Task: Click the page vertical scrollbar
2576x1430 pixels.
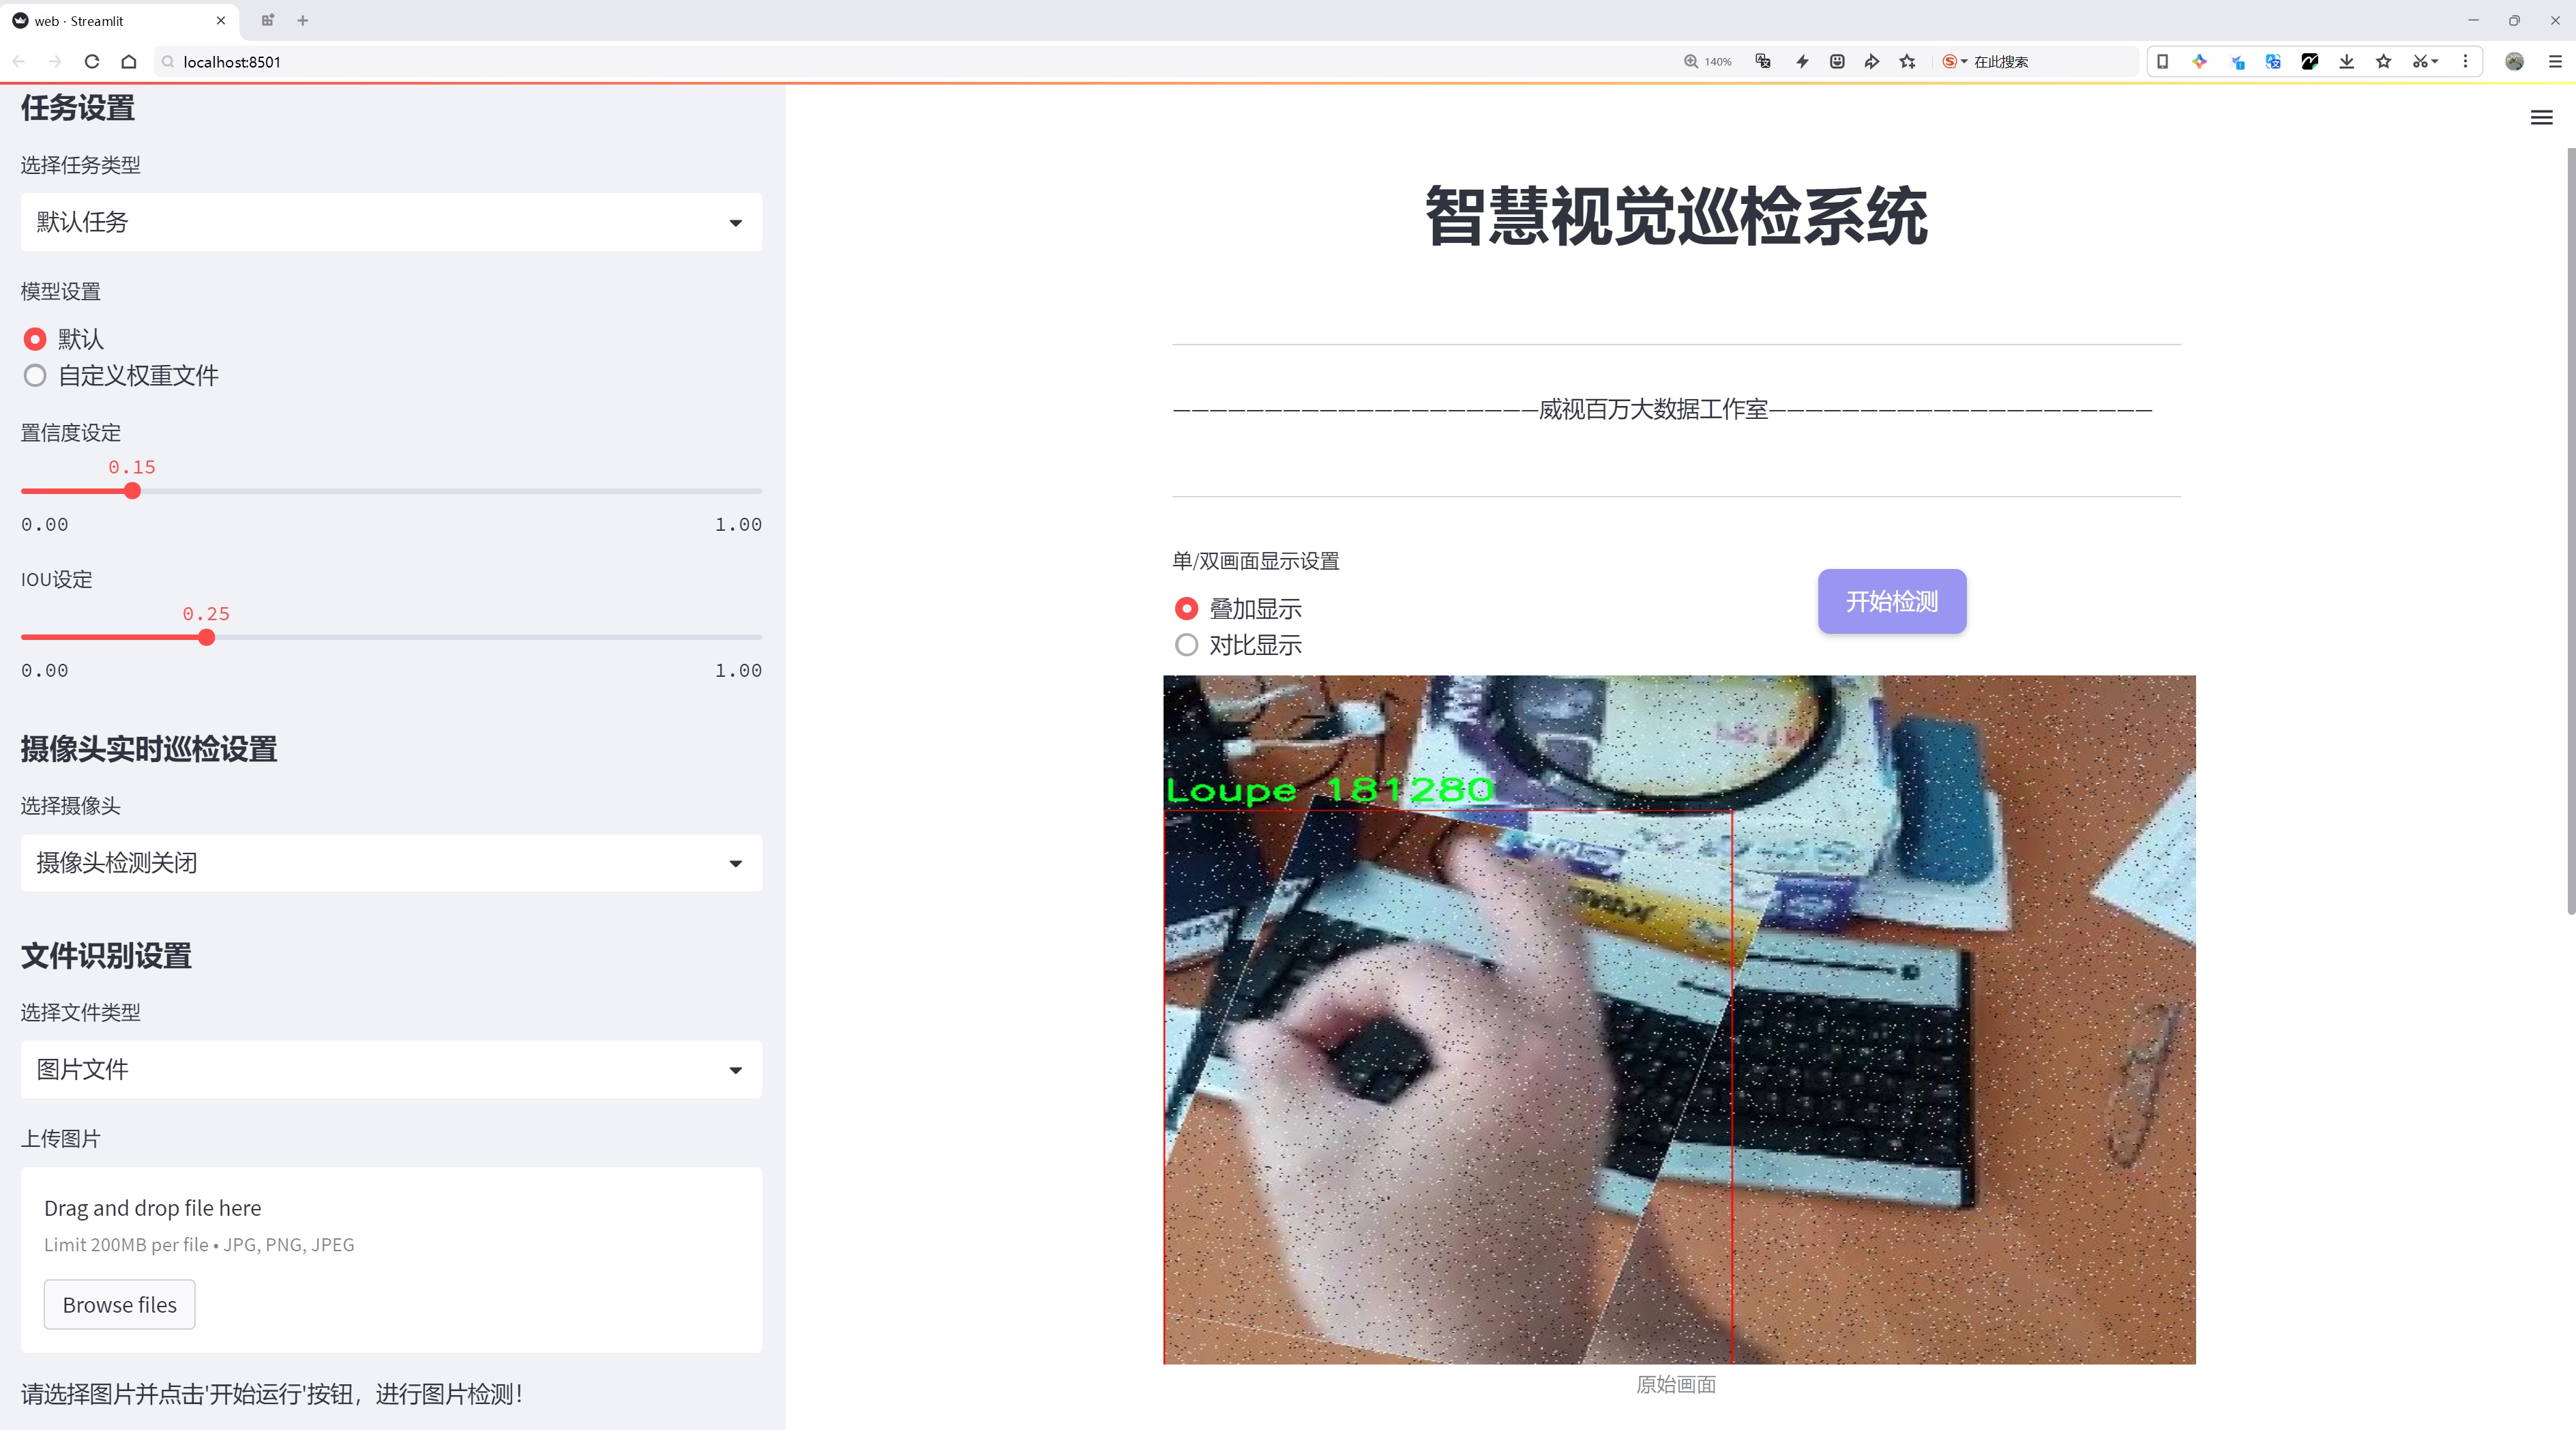Action: click(2570, 530)
